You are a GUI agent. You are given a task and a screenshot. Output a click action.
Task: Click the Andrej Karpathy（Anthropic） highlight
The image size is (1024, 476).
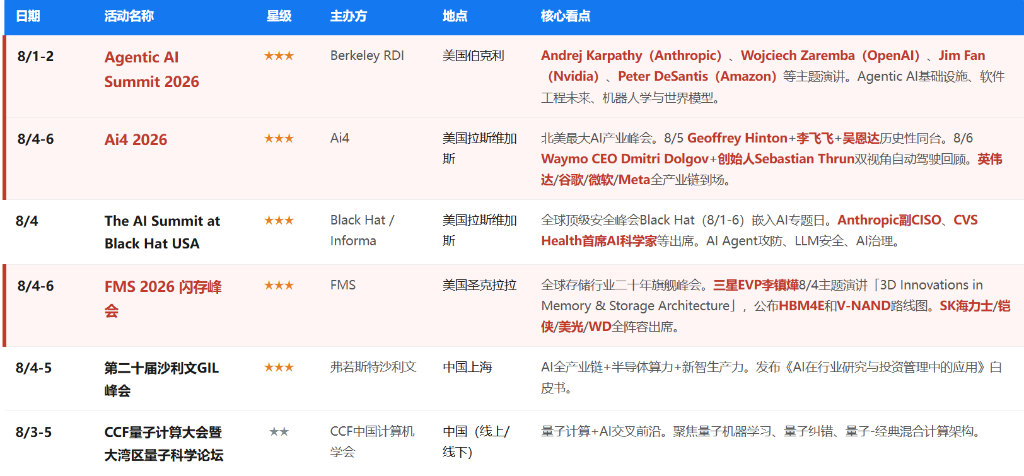click(x=632, y=56)
